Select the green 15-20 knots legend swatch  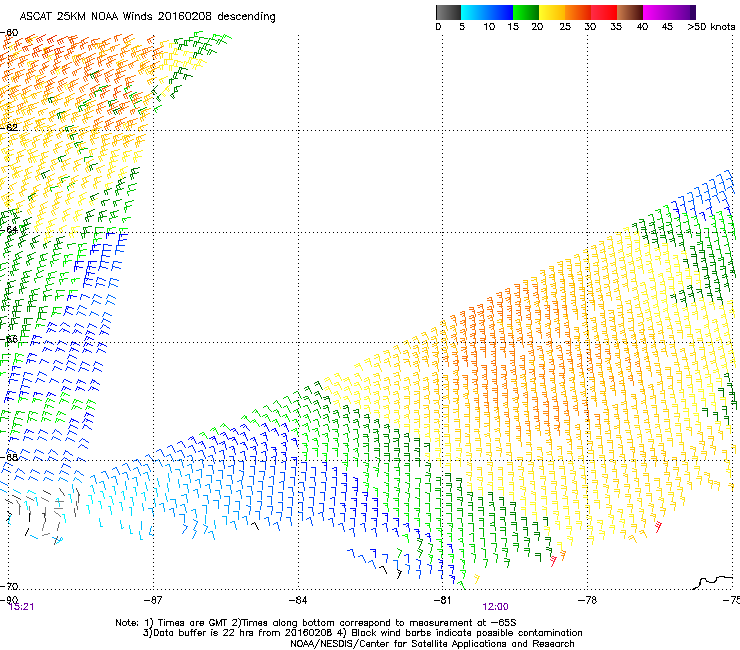pyautogui.click(x=526, y=12)
